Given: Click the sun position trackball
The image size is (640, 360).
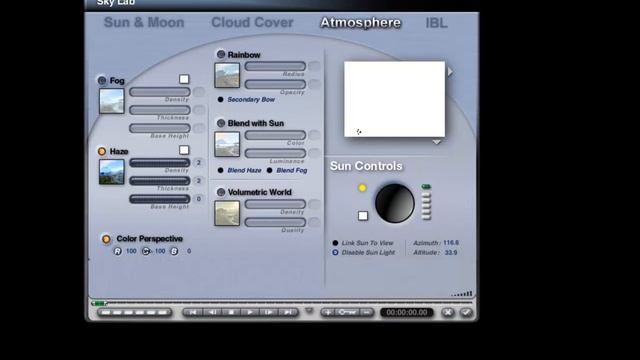Looking at the screenshot, I should 394,203.
